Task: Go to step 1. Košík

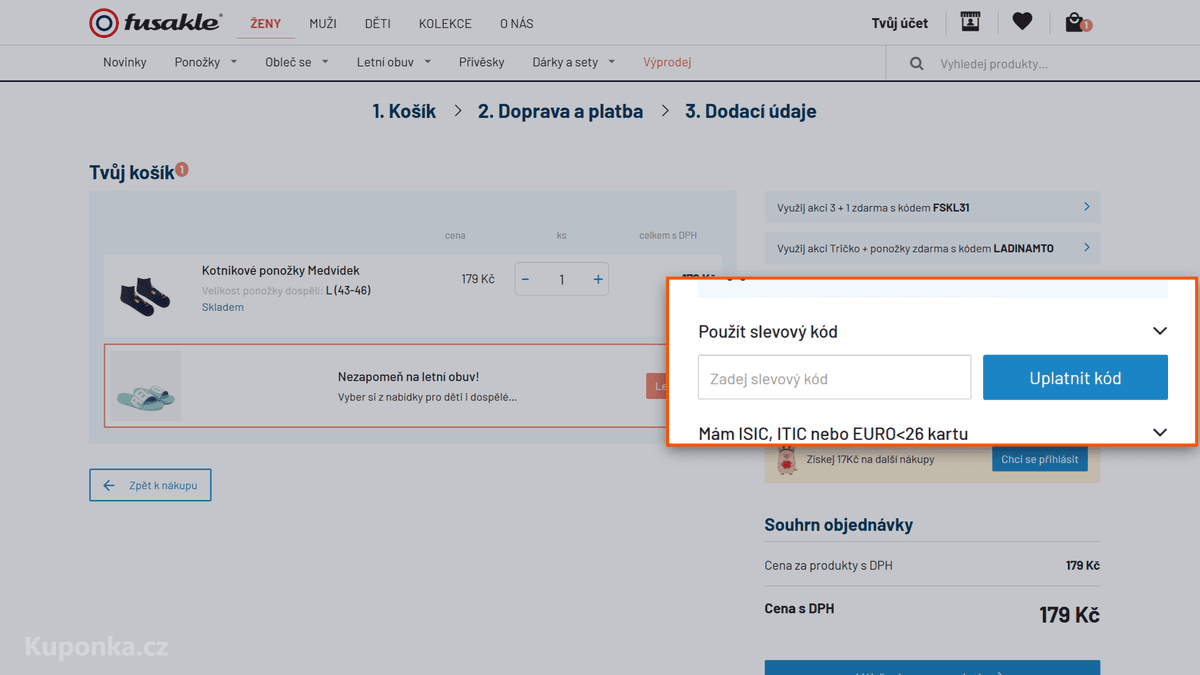Action: click(404, 111)
